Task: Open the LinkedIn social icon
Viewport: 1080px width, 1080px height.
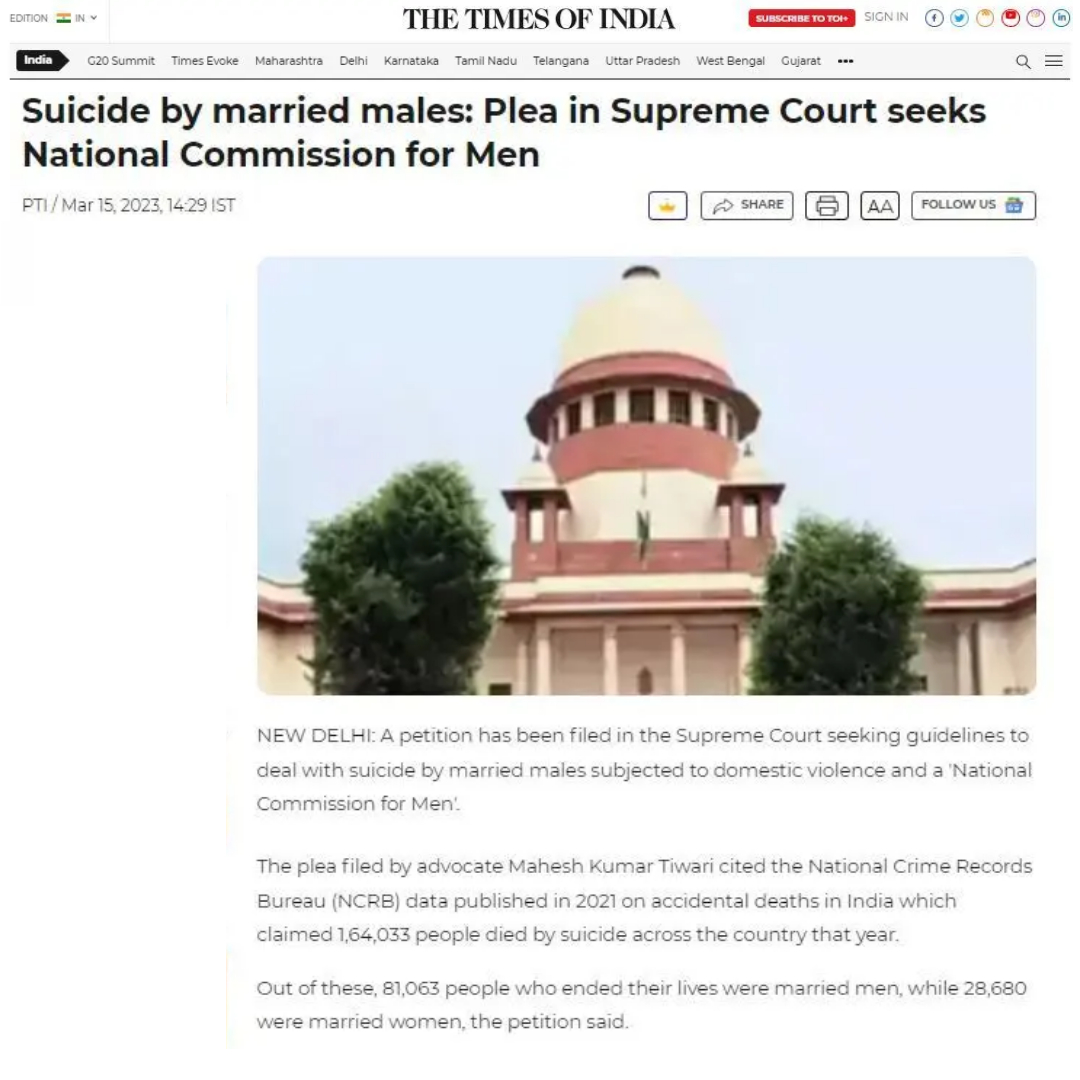Action: 1061,18
